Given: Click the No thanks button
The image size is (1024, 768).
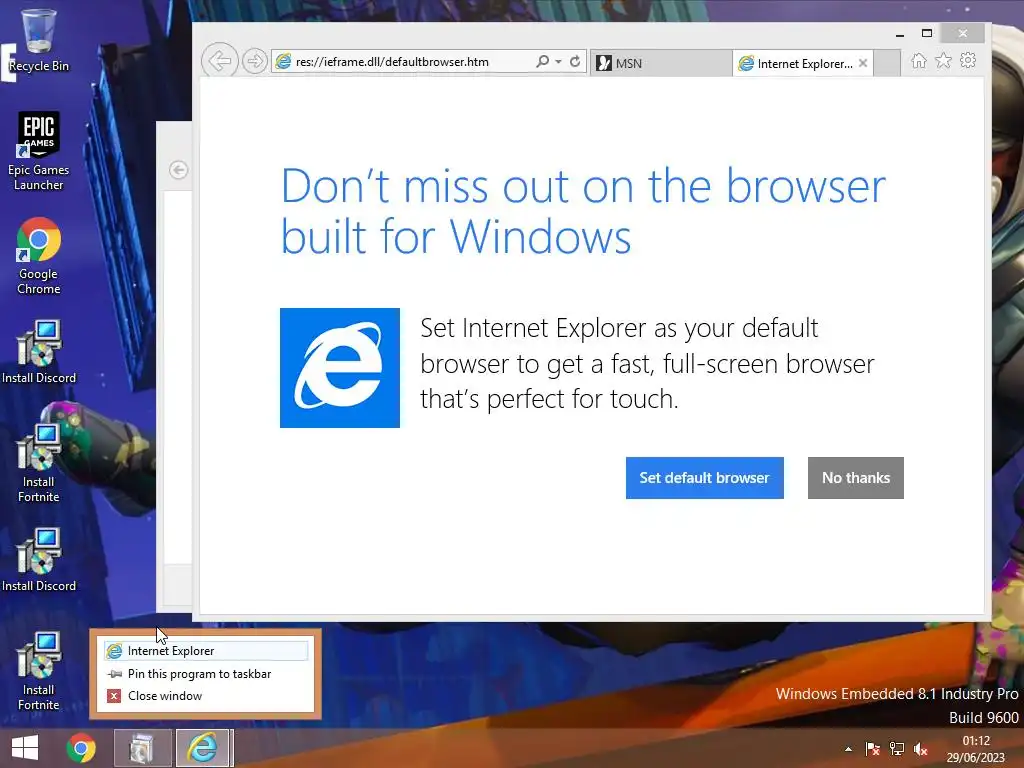Looking at the screenshot, I should [856, 478].
